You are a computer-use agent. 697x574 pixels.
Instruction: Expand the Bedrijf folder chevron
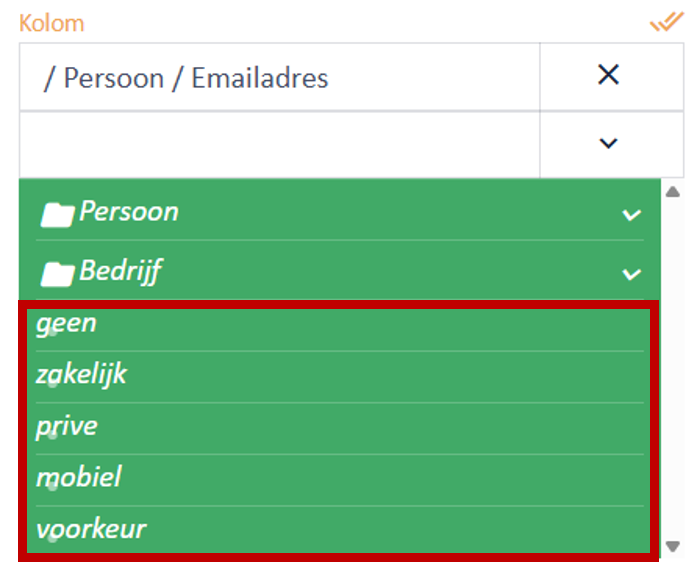pos(631,274)
